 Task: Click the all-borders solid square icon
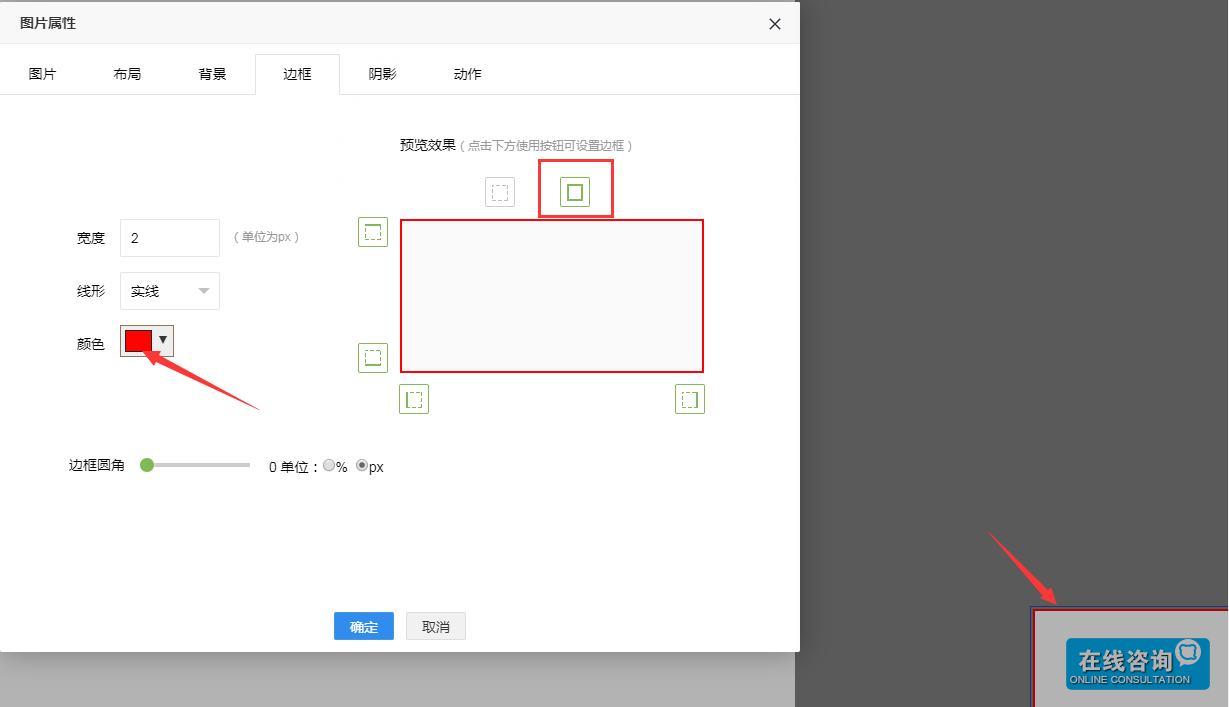click(575, 192)
